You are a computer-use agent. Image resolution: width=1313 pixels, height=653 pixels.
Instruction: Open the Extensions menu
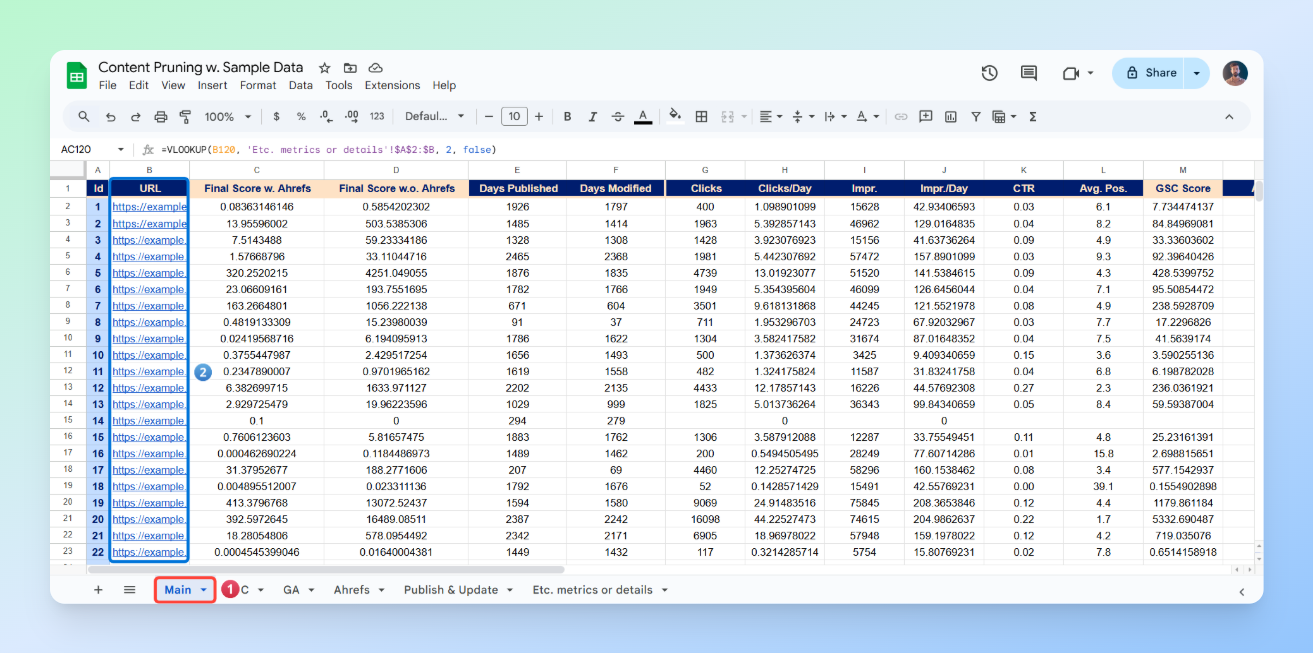tap(392, 86)
